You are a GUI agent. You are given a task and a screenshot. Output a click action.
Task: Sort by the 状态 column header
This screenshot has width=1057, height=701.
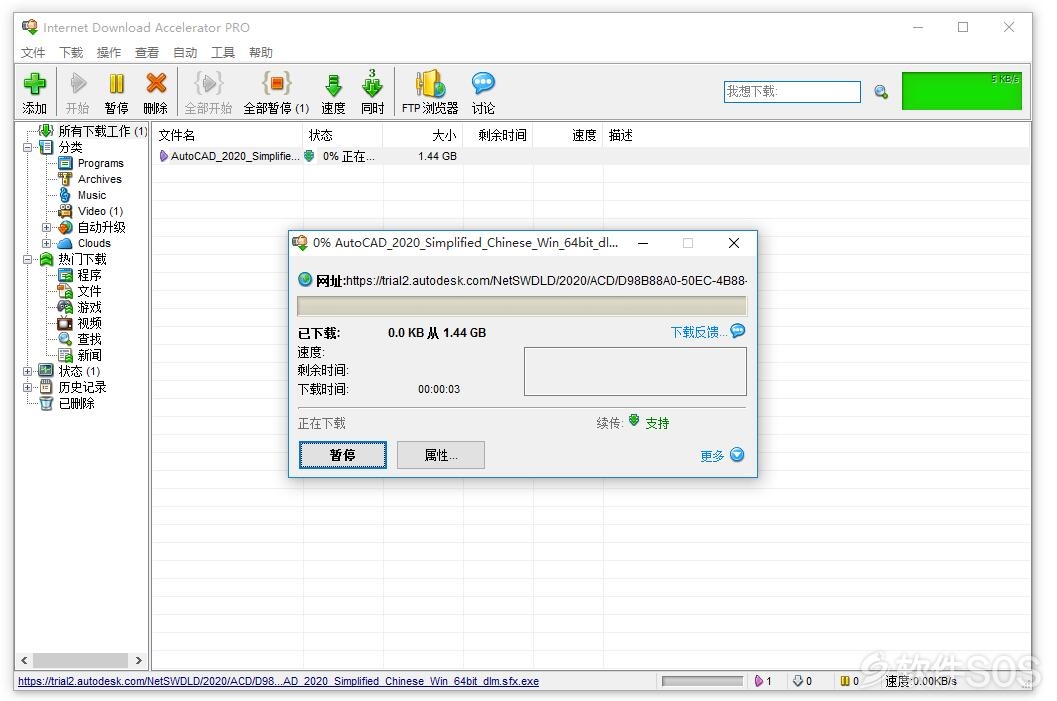tap(343, 135)
